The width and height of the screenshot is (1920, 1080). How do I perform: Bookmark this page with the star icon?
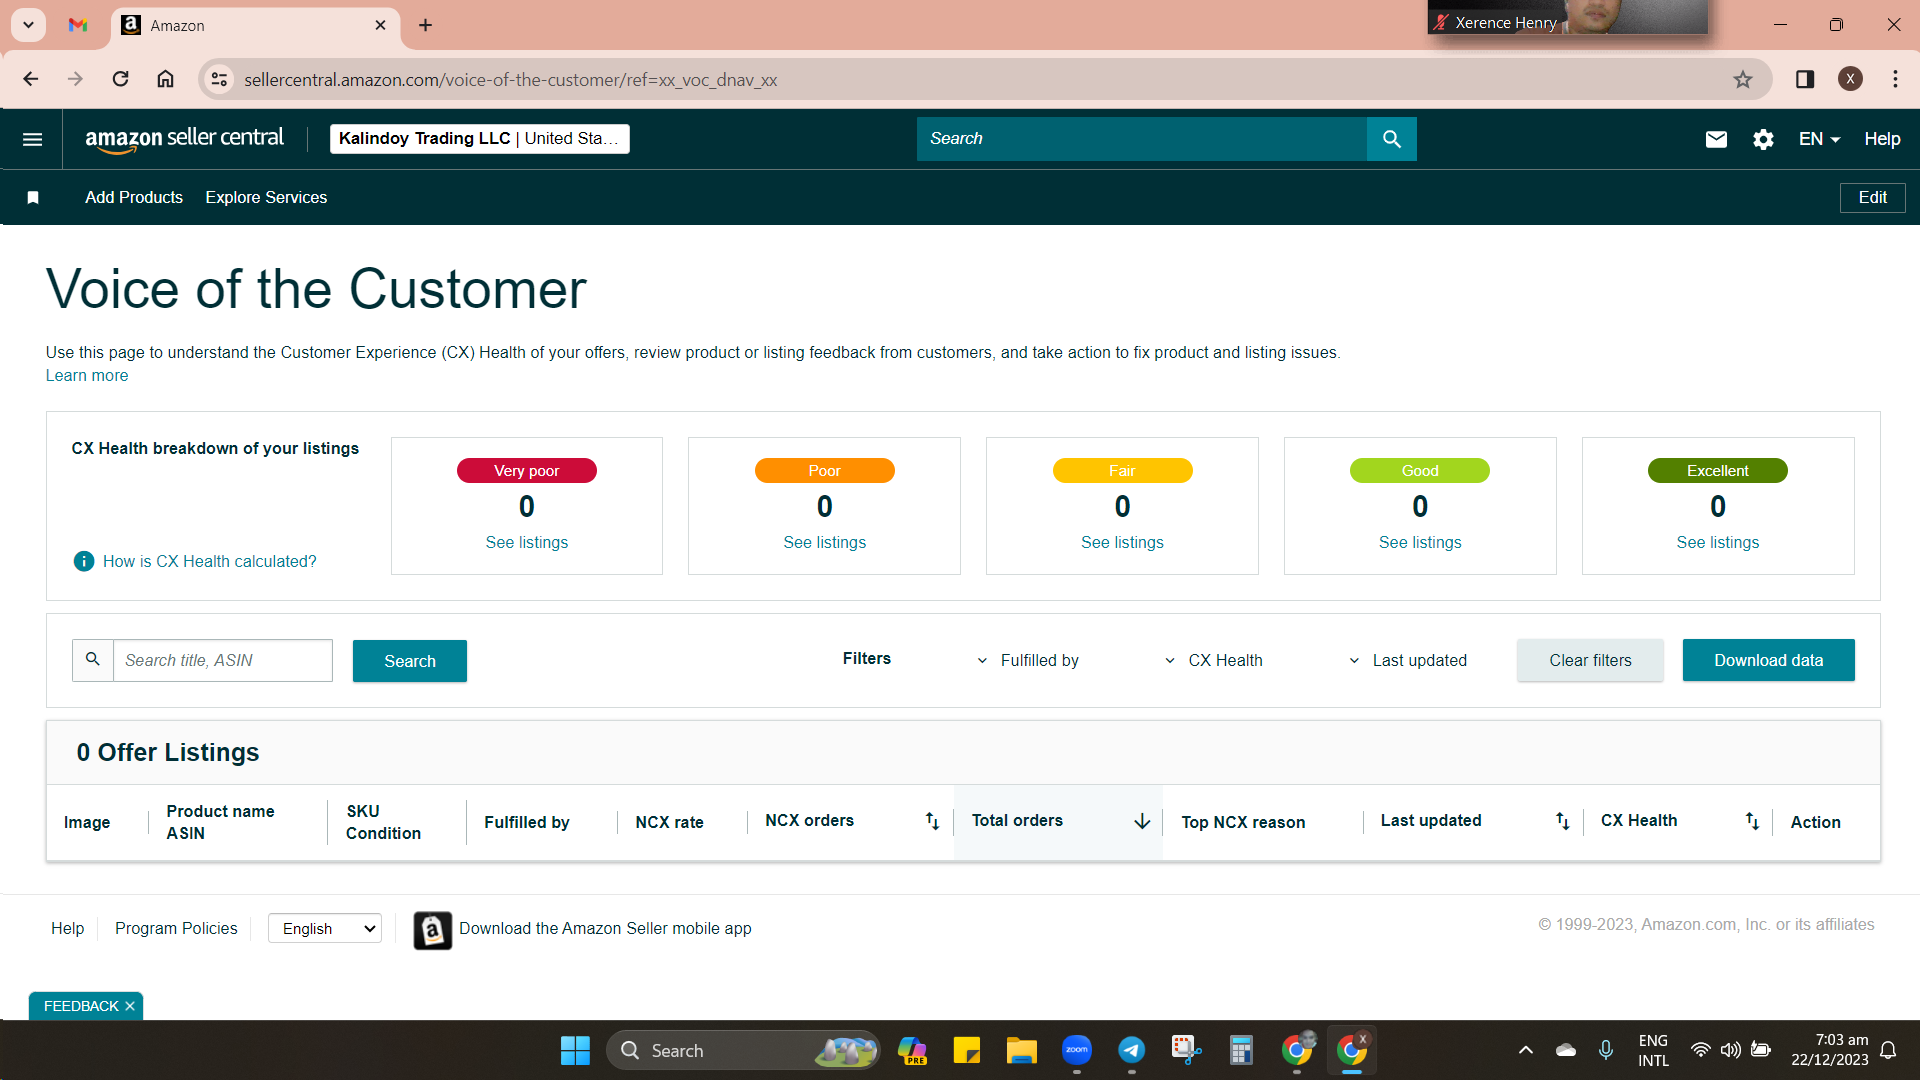pyautogui.click(x=1743, y=79)
